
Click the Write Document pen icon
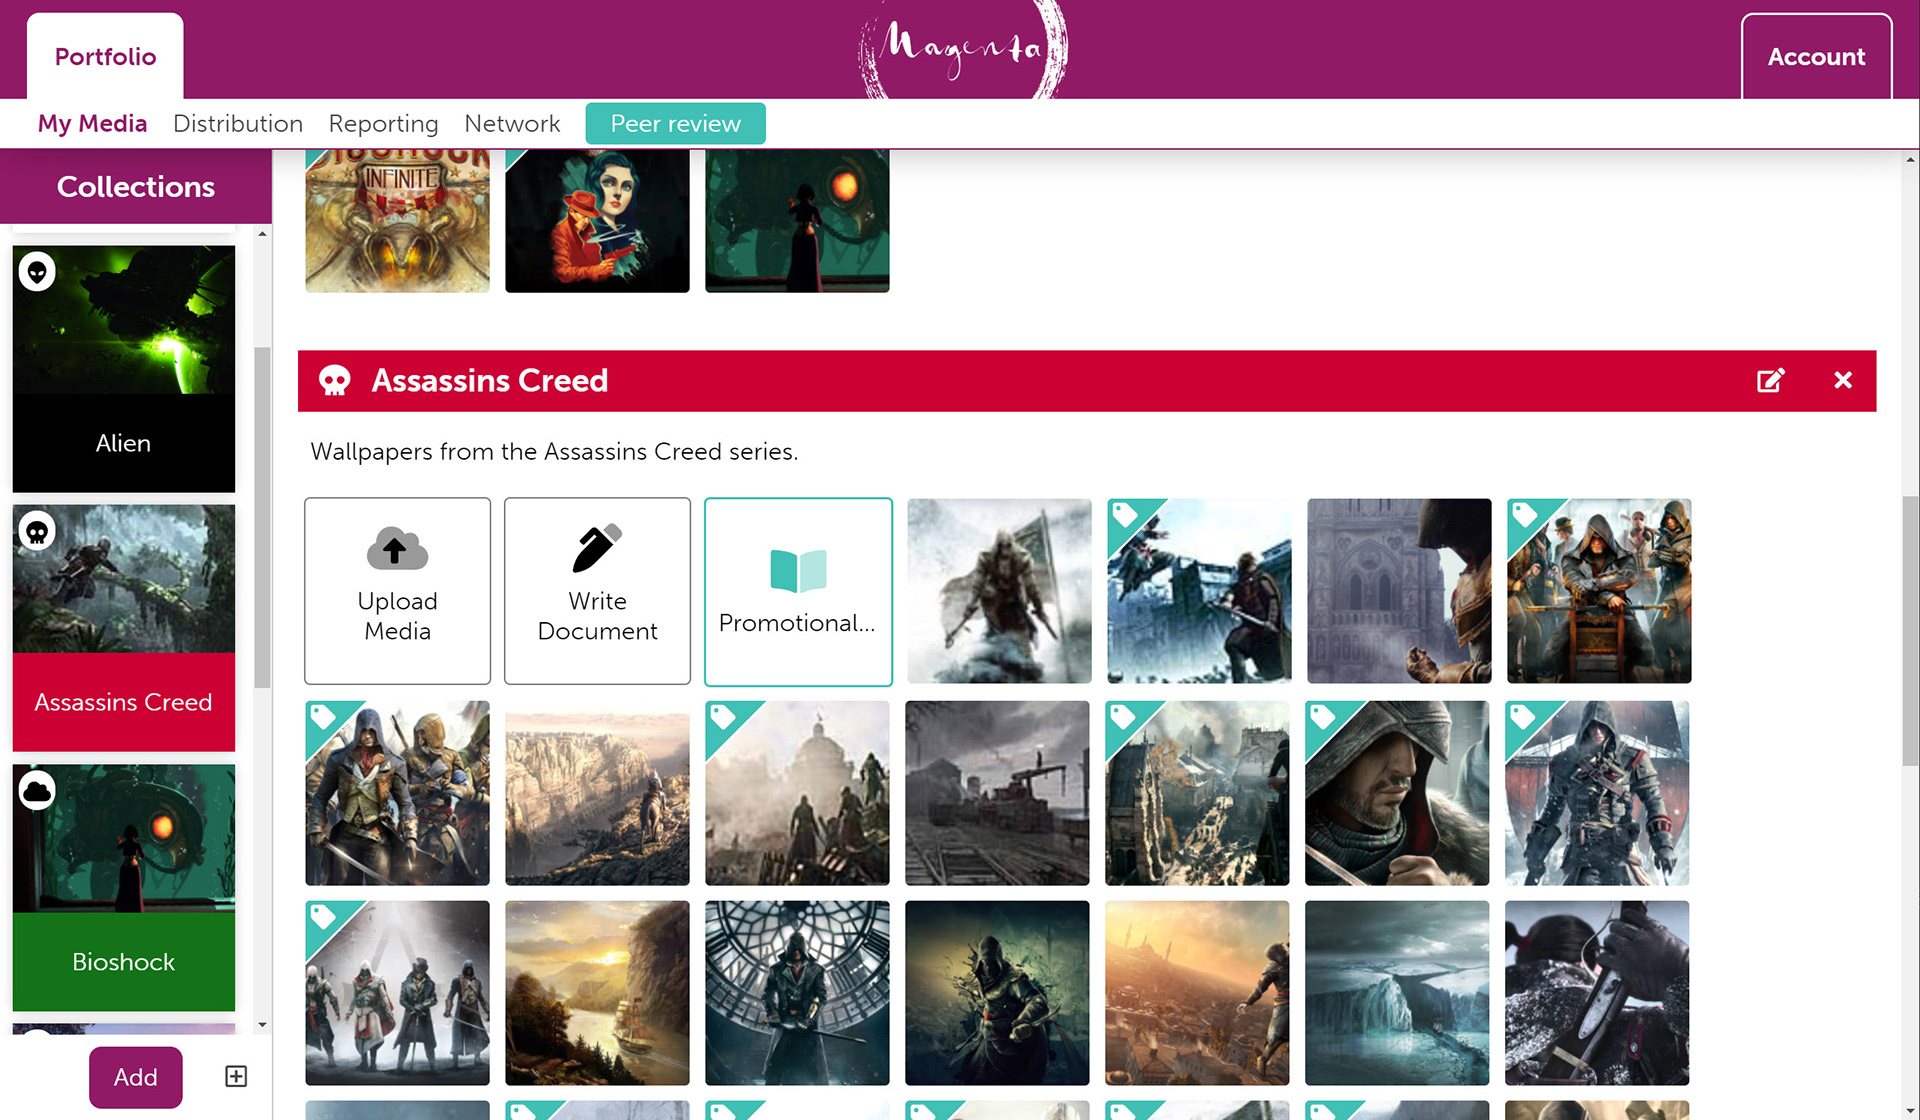tap(597, 548)
